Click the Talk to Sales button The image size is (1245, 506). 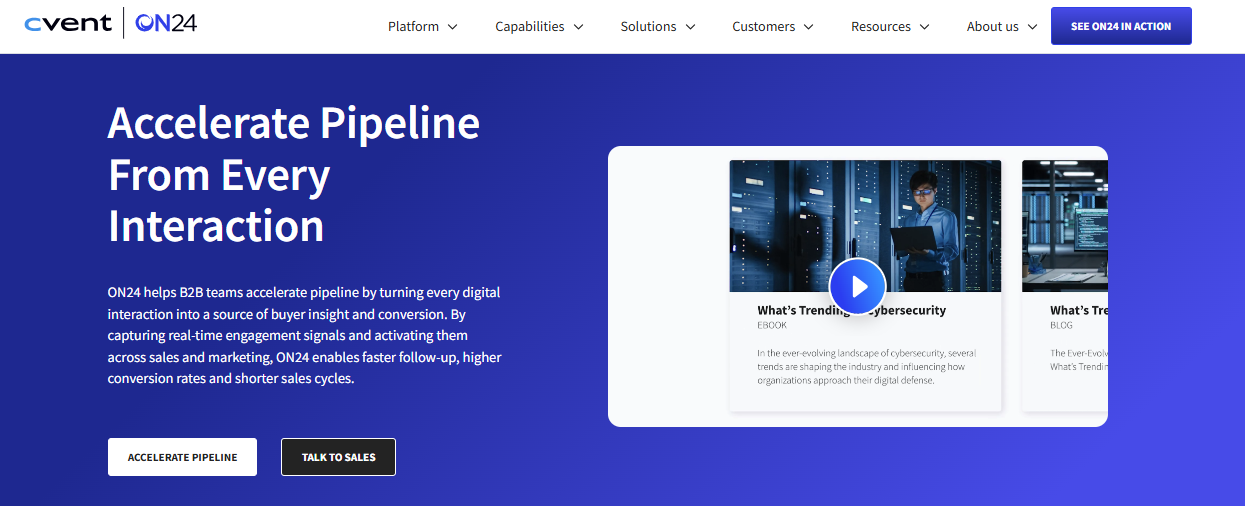[x=338, y=457]
